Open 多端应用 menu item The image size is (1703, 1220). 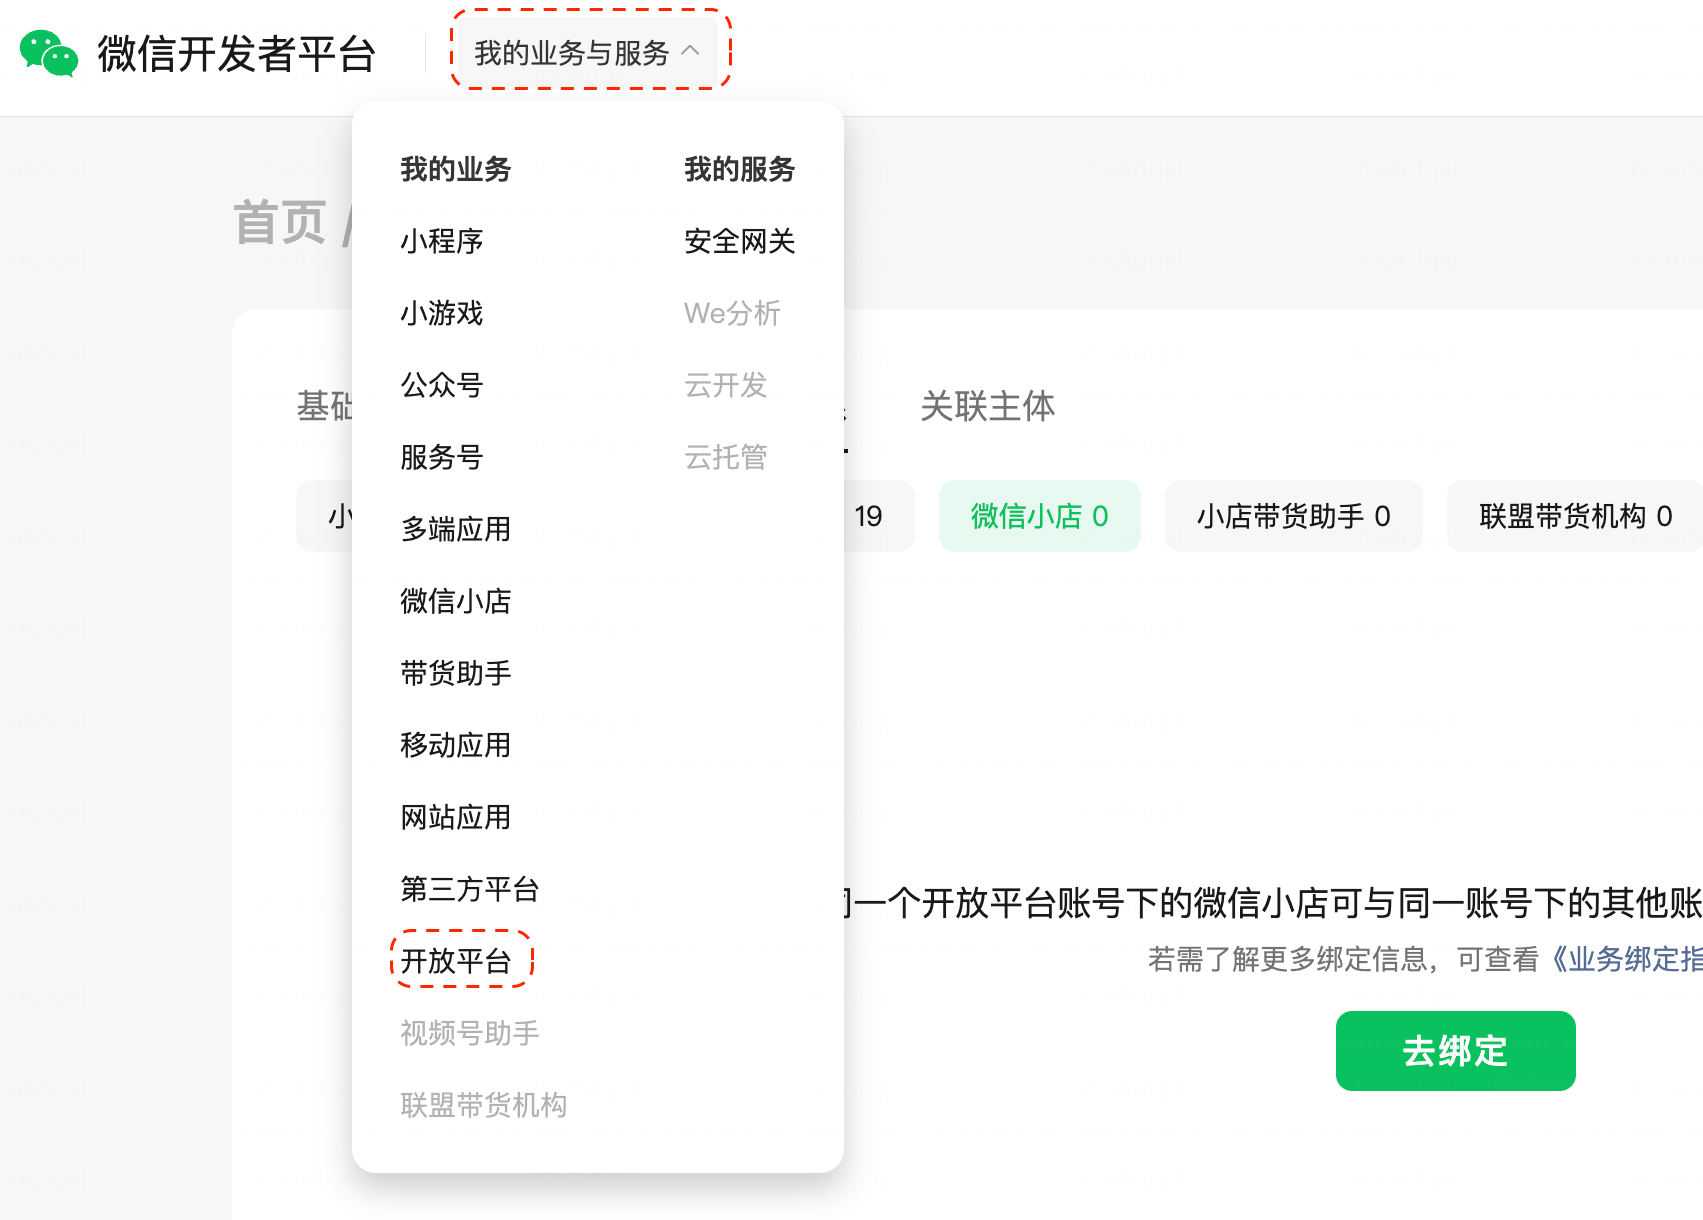point(455,529)
